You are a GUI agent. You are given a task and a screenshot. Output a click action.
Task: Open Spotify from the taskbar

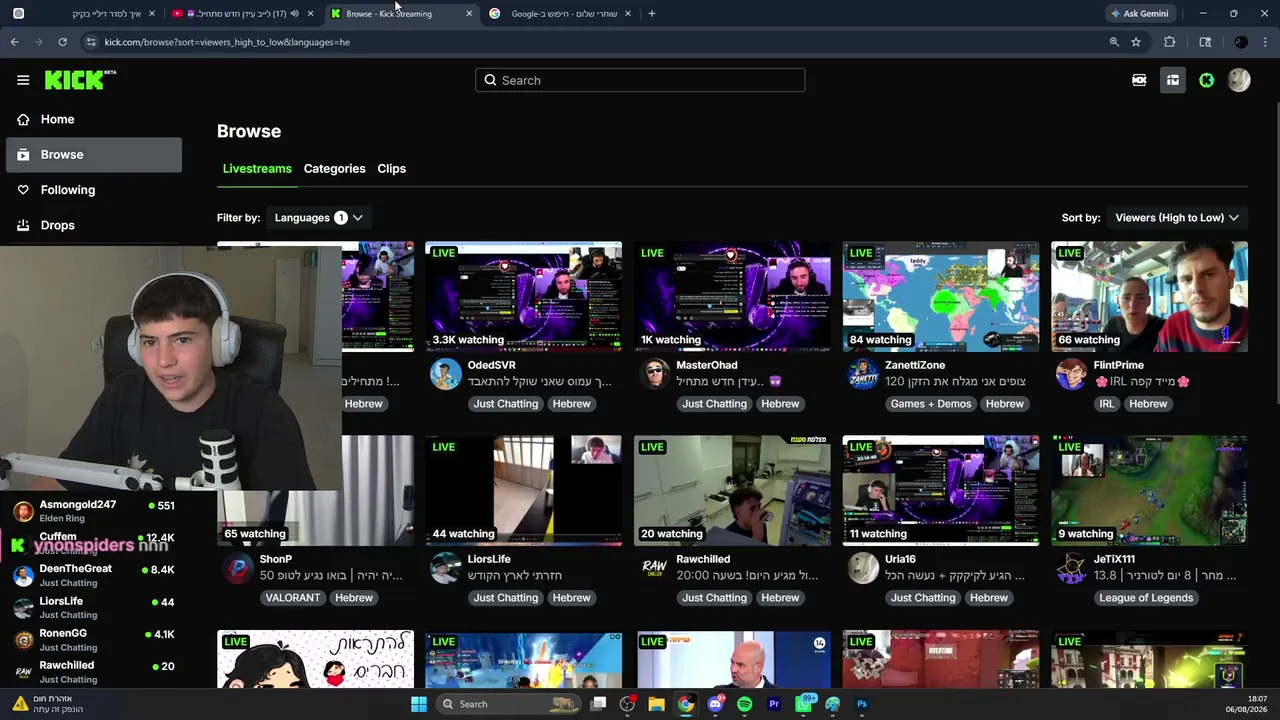(x=744, y=704)
